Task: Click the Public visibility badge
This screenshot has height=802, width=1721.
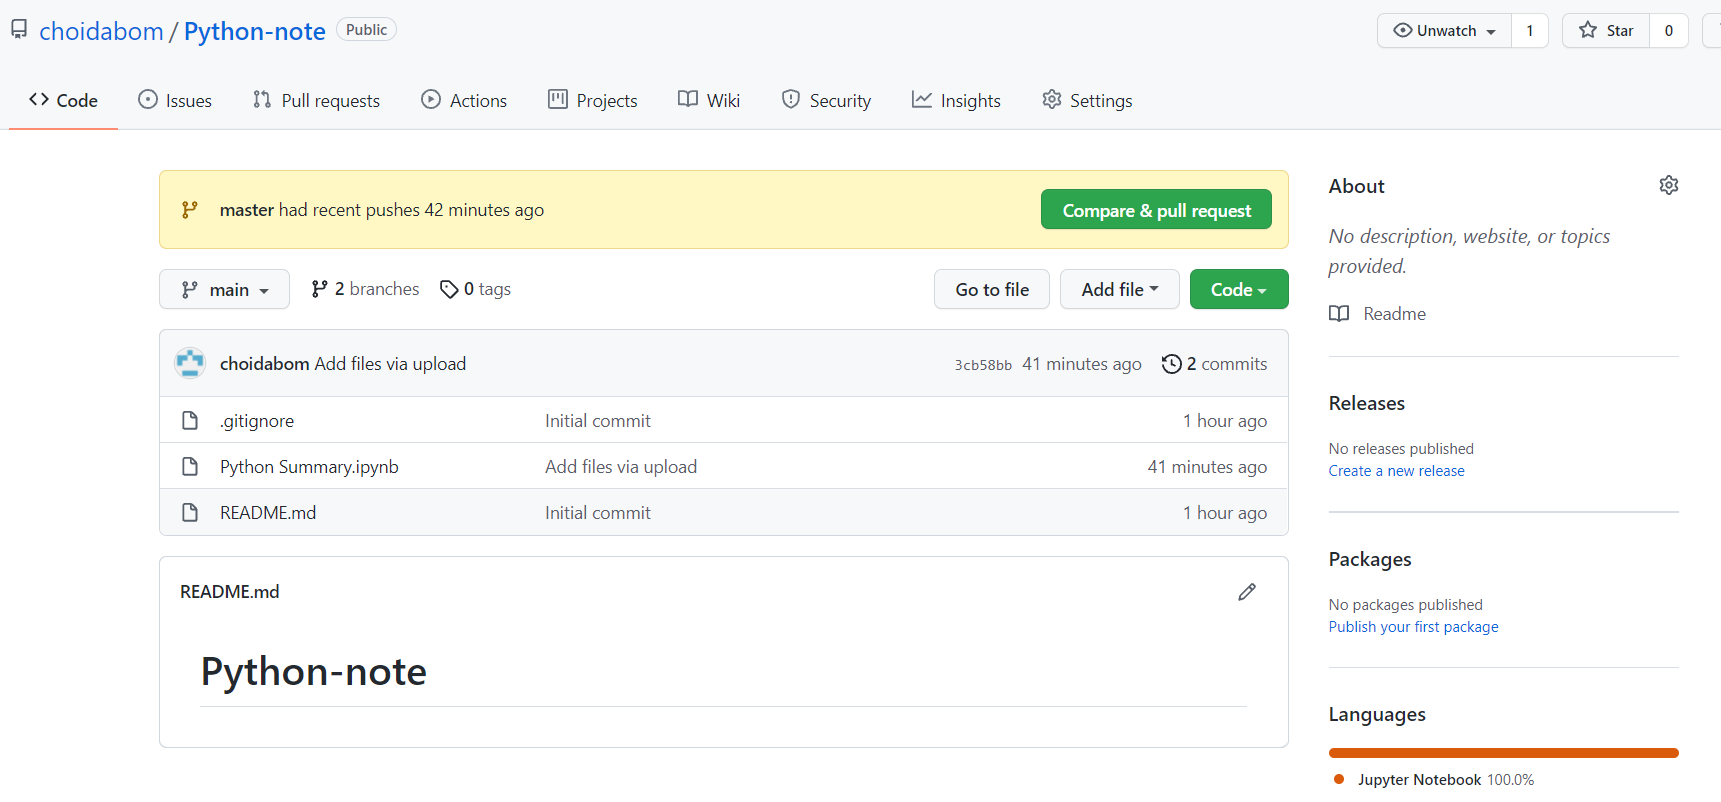Action: point(366,30)
